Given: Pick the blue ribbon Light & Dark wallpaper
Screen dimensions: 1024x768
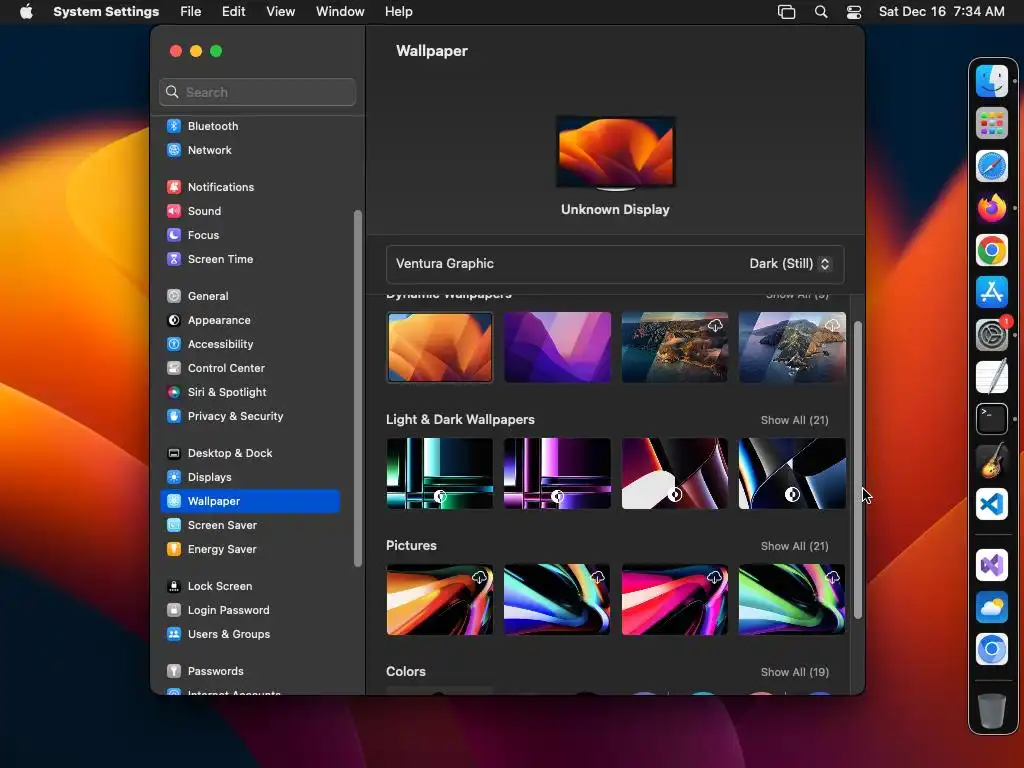Looking at the screenshot, I should click(792, 473).
